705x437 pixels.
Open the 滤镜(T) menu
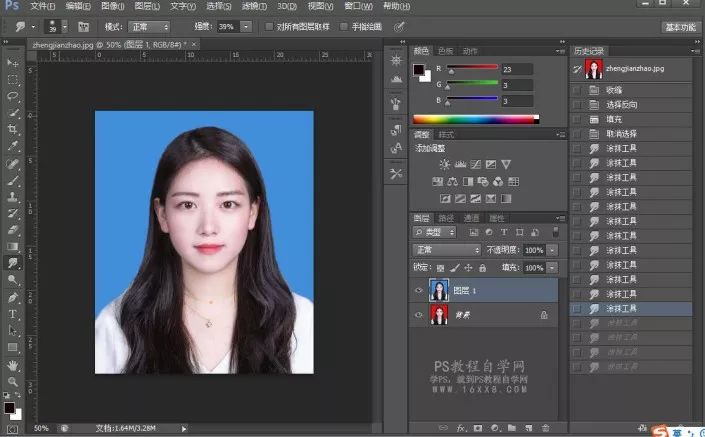click(x=254, y=6)
